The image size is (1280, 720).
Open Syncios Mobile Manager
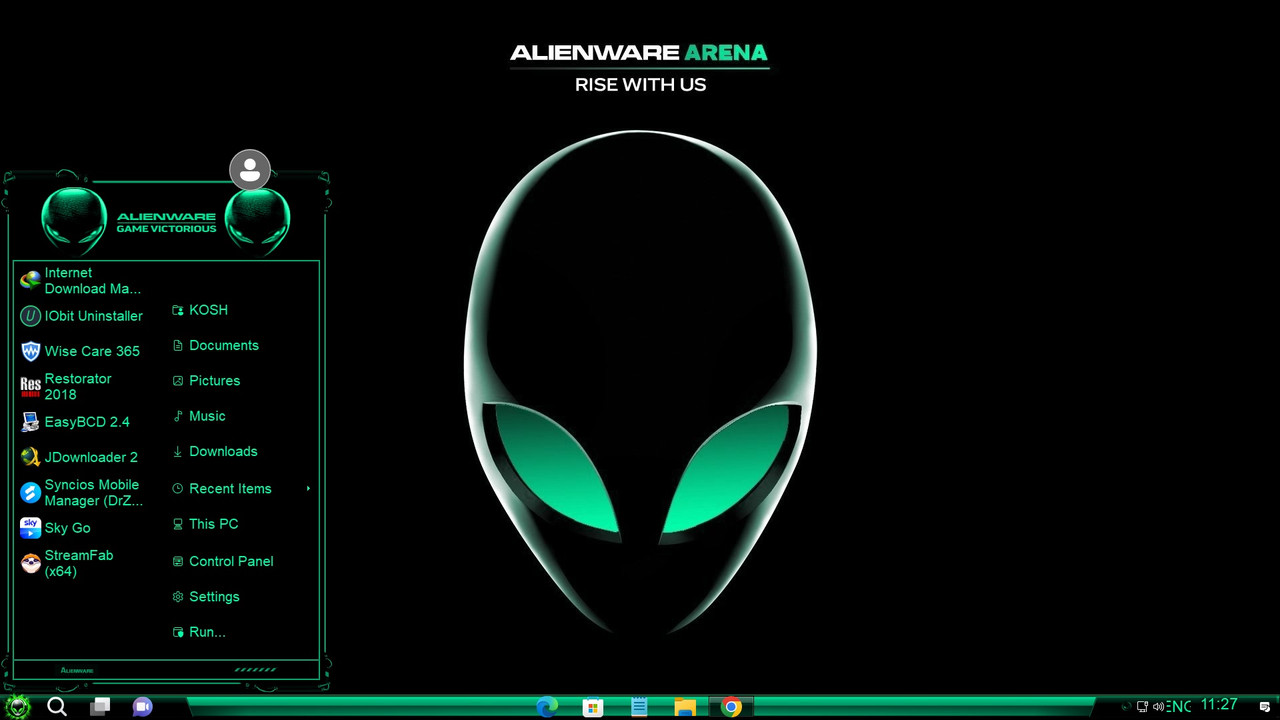pos(82,493)
